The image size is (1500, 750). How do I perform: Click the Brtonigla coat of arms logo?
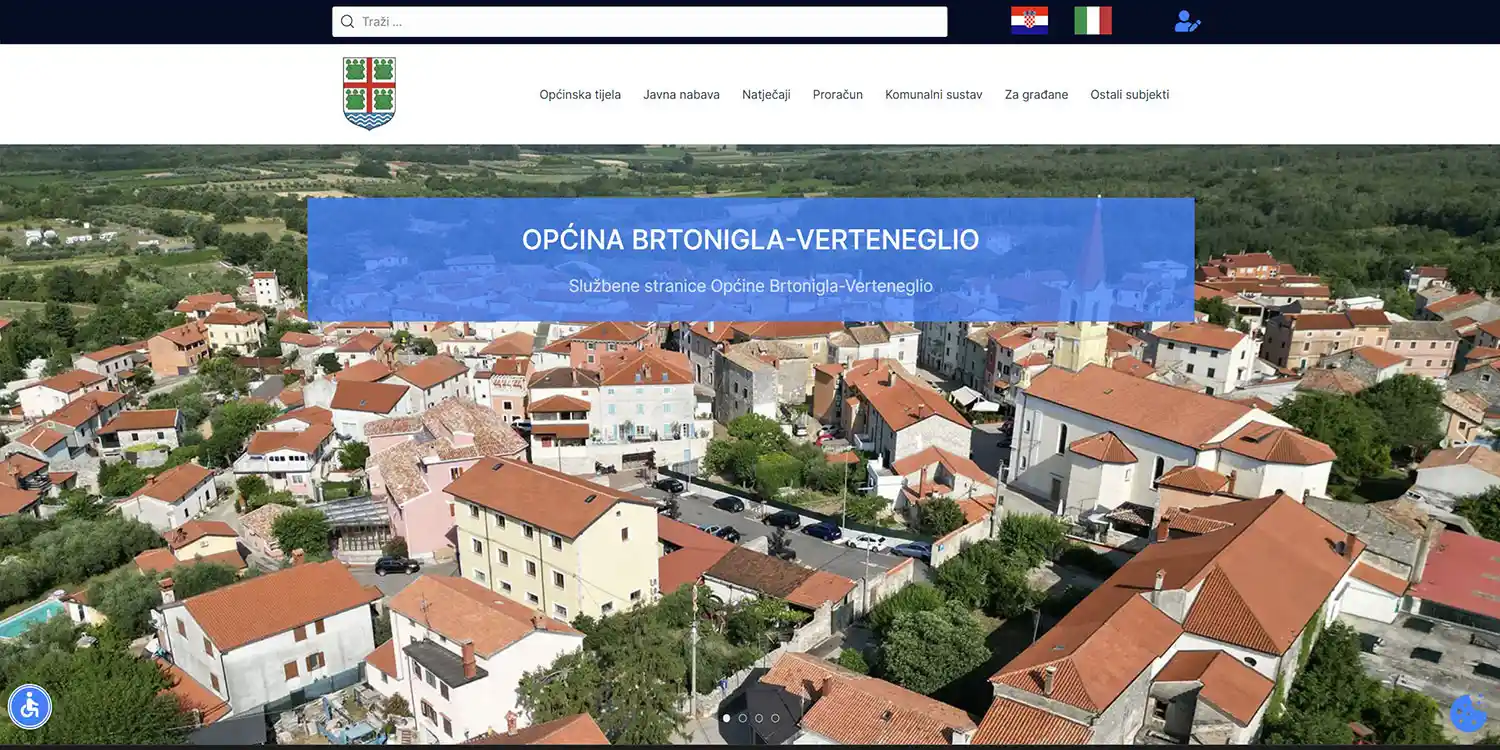369,92
